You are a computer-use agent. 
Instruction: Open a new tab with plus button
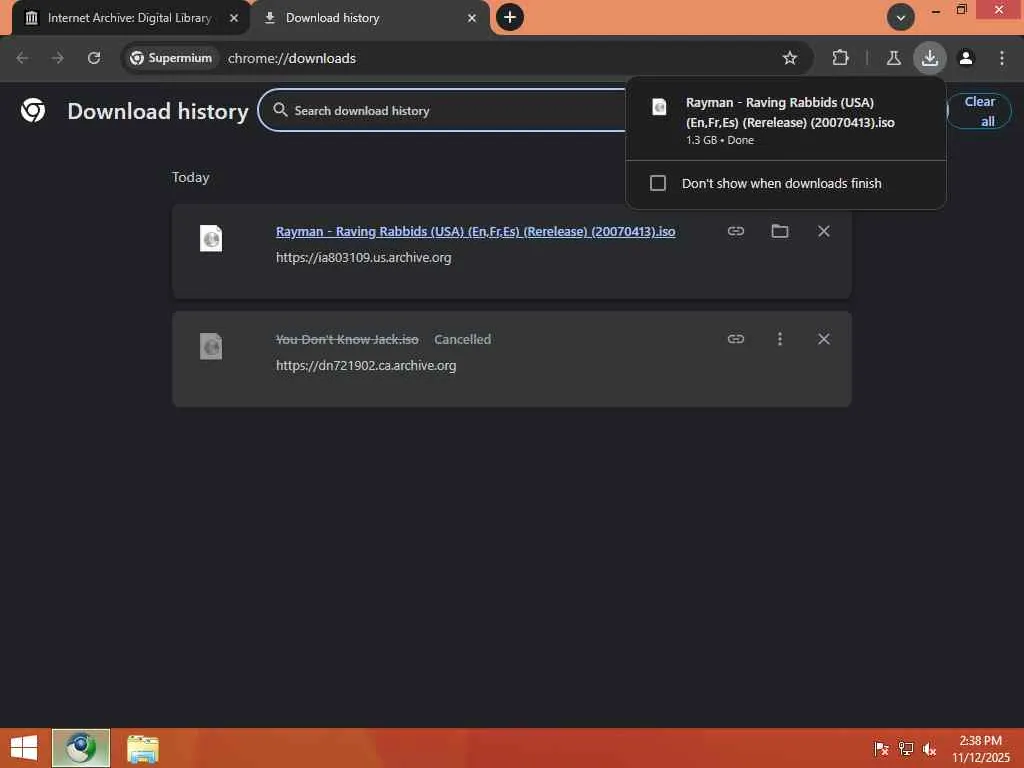tap(510, 17)
